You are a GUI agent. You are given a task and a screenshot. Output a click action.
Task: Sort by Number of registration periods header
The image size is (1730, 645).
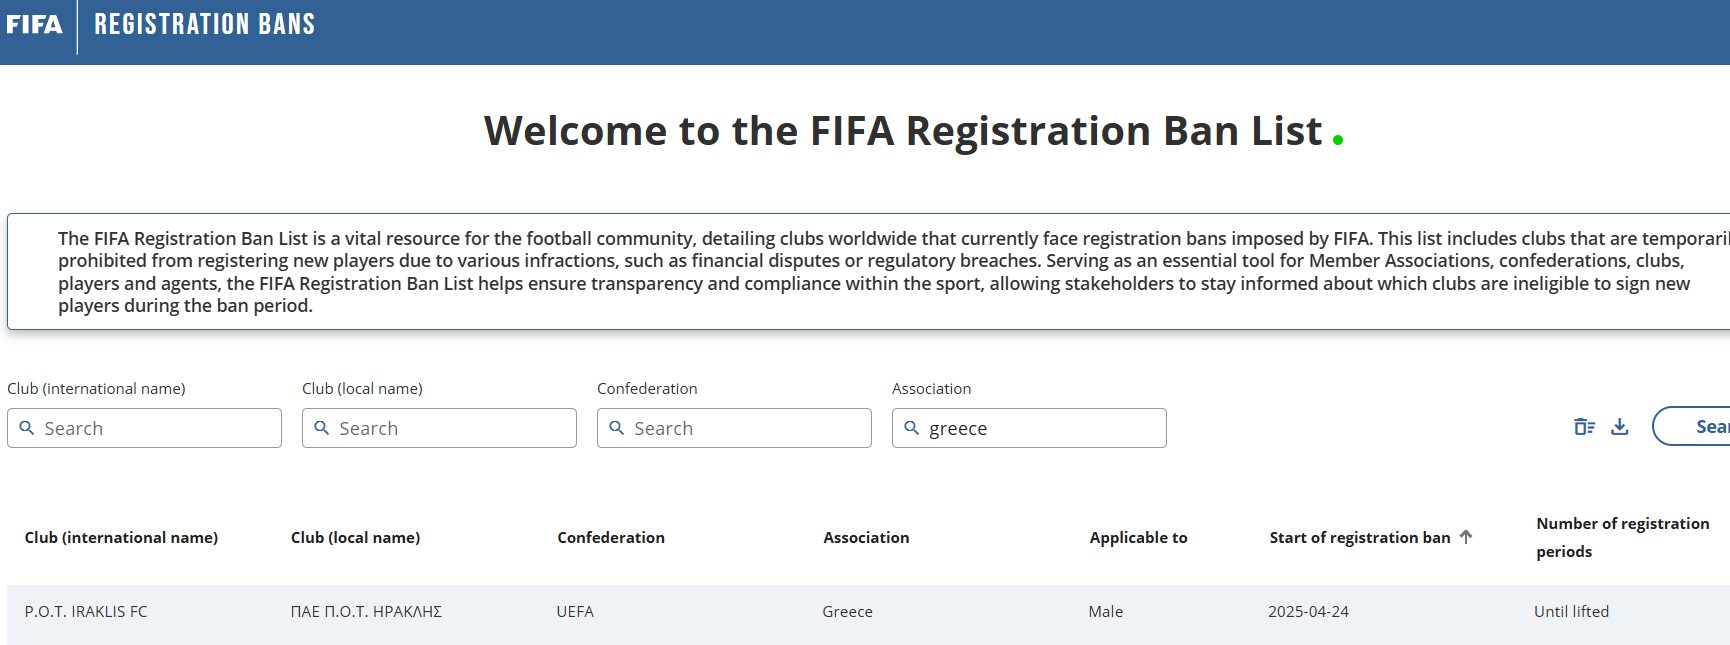pyautogui.click(x=1623, y=537)
